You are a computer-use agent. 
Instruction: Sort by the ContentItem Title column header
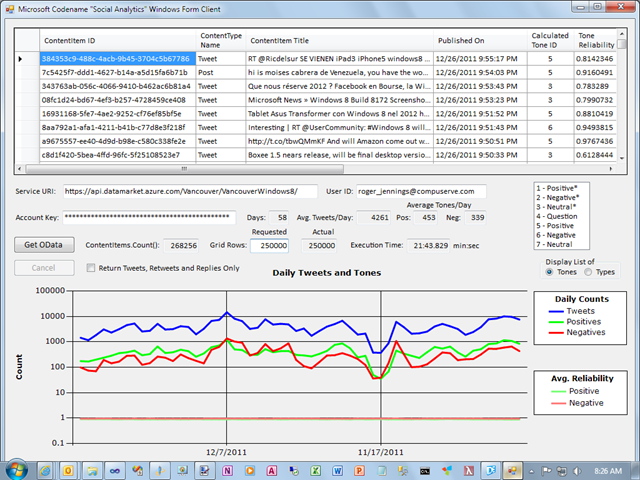click(338, 41)
